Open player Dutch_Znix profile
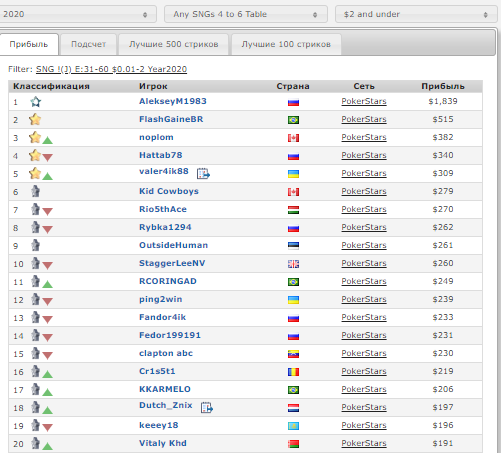The image size is (501, 453). [166, 405]
